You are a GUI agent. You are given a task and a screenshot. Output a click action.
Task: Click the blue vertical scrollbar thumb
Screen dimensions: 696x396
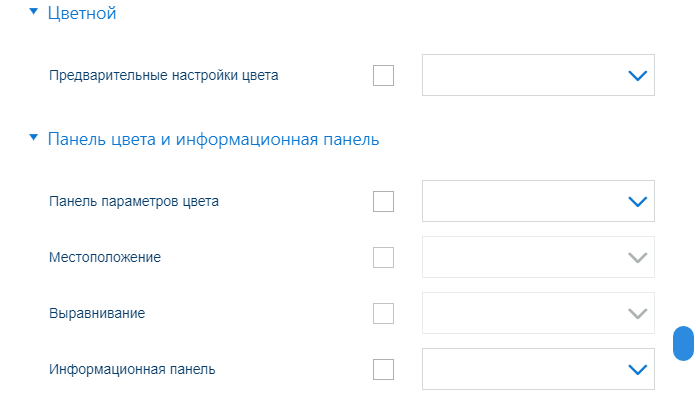point(684,343)
